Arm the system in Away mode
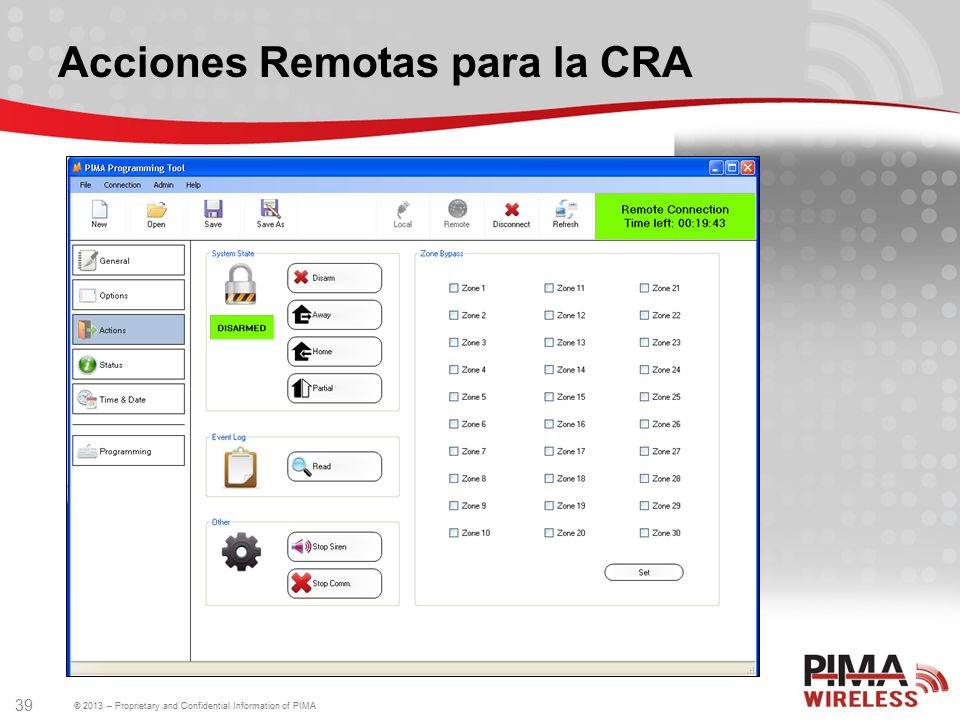 click(x=334, y=315)
